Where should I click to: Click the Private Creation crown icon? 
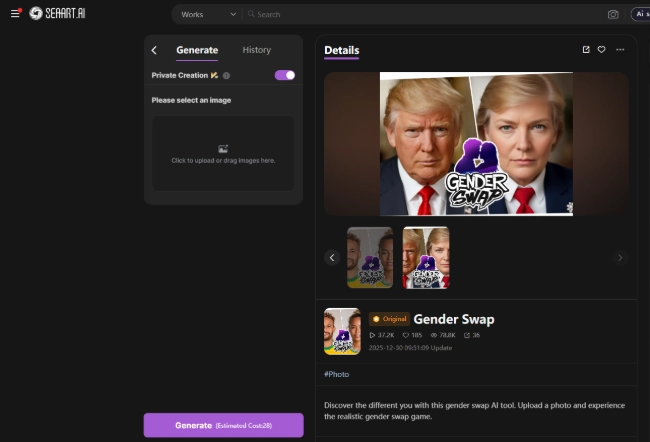[x=214, y=75]
